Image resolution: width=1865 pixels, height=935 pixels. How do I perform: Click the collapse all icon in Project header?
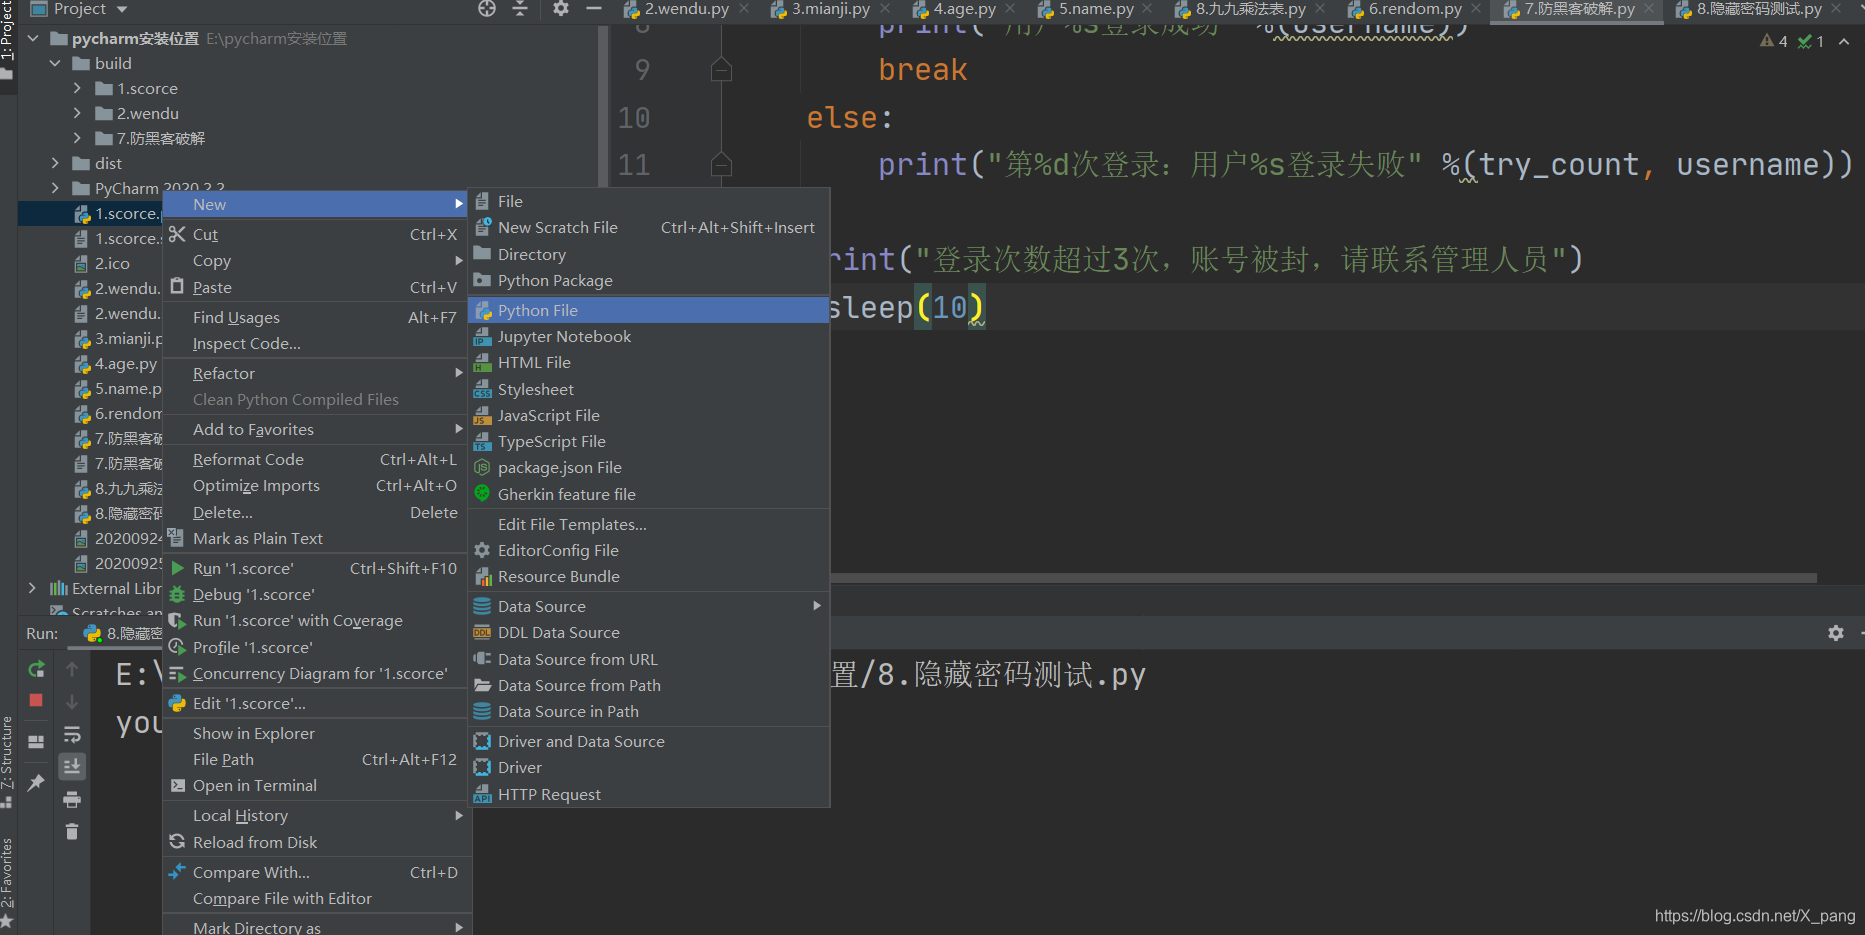(x=520, y=9)
